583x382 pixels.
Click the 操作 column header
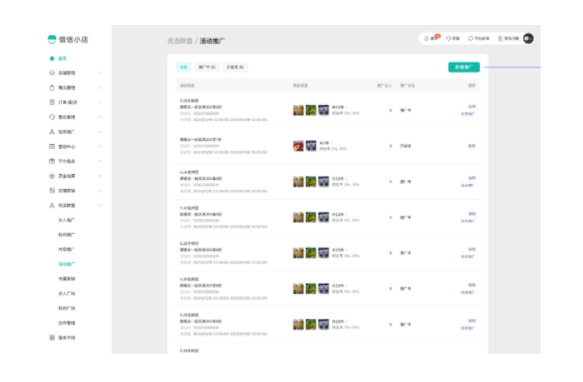471,86
